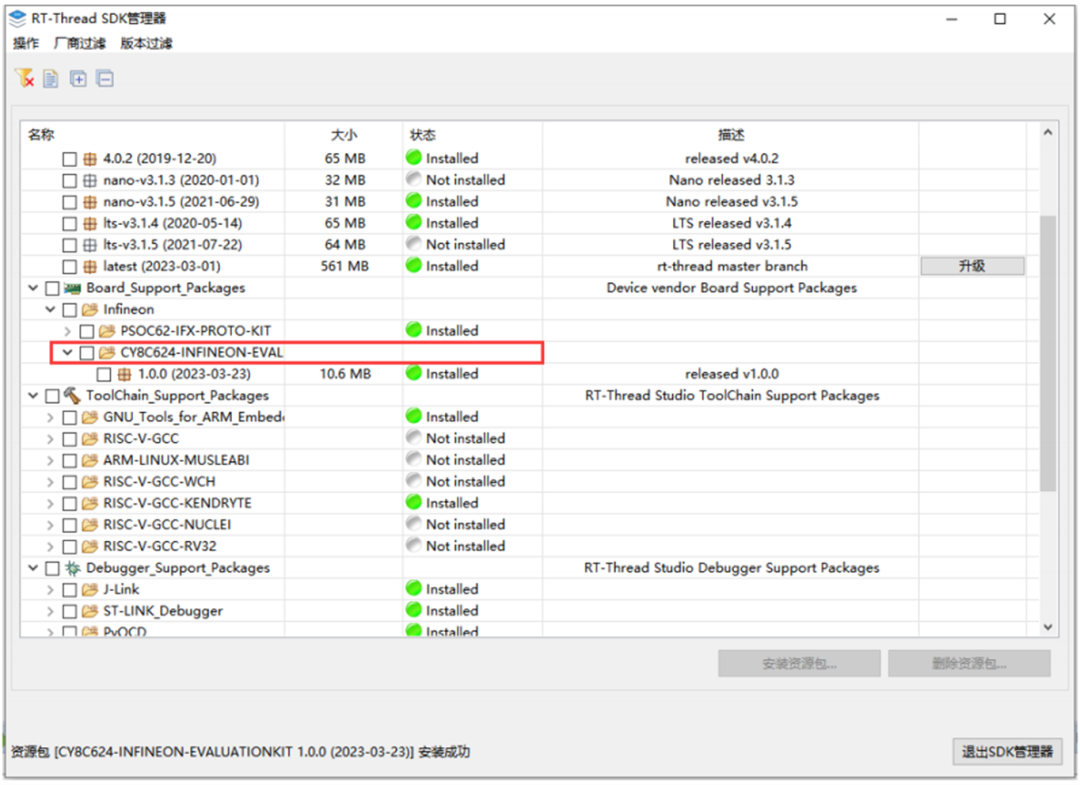
Task: Check the nano-v3.1.3 (2020-01-01) checkbox
Action: [x=69, y=180]
